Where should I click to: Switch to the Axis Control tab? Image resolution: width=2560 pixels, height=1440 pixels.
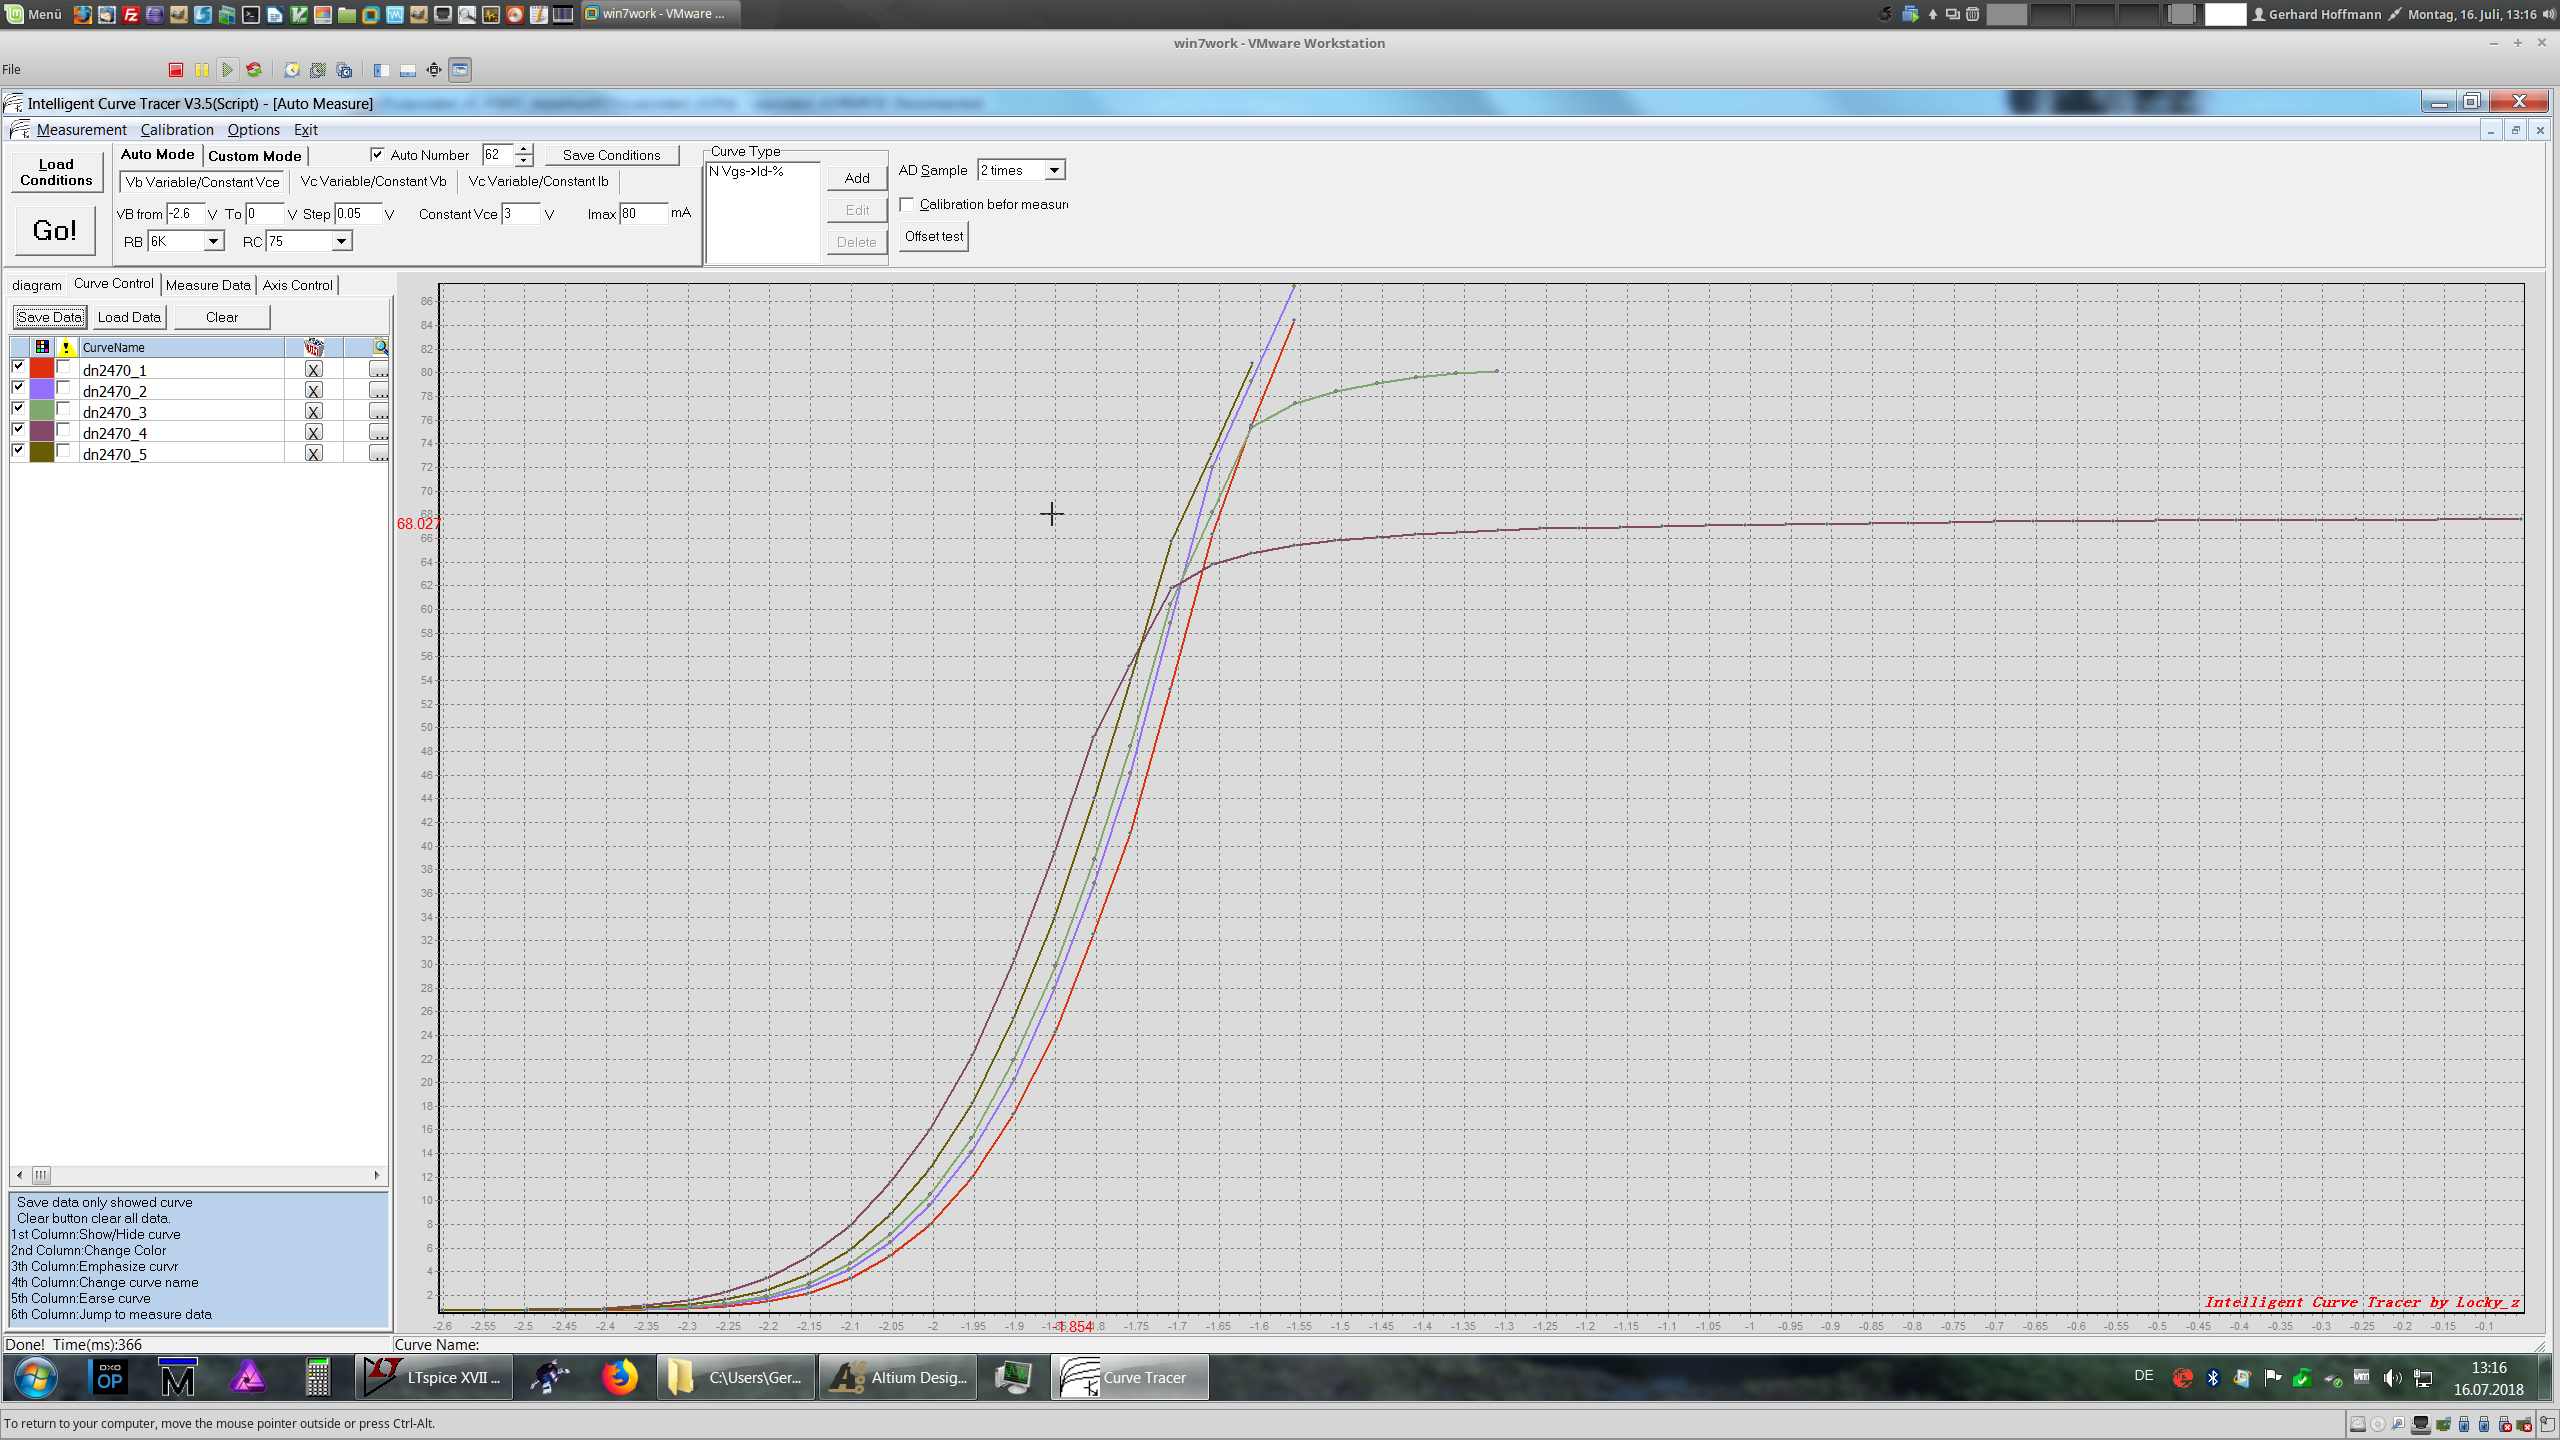(x=298, y=286)
